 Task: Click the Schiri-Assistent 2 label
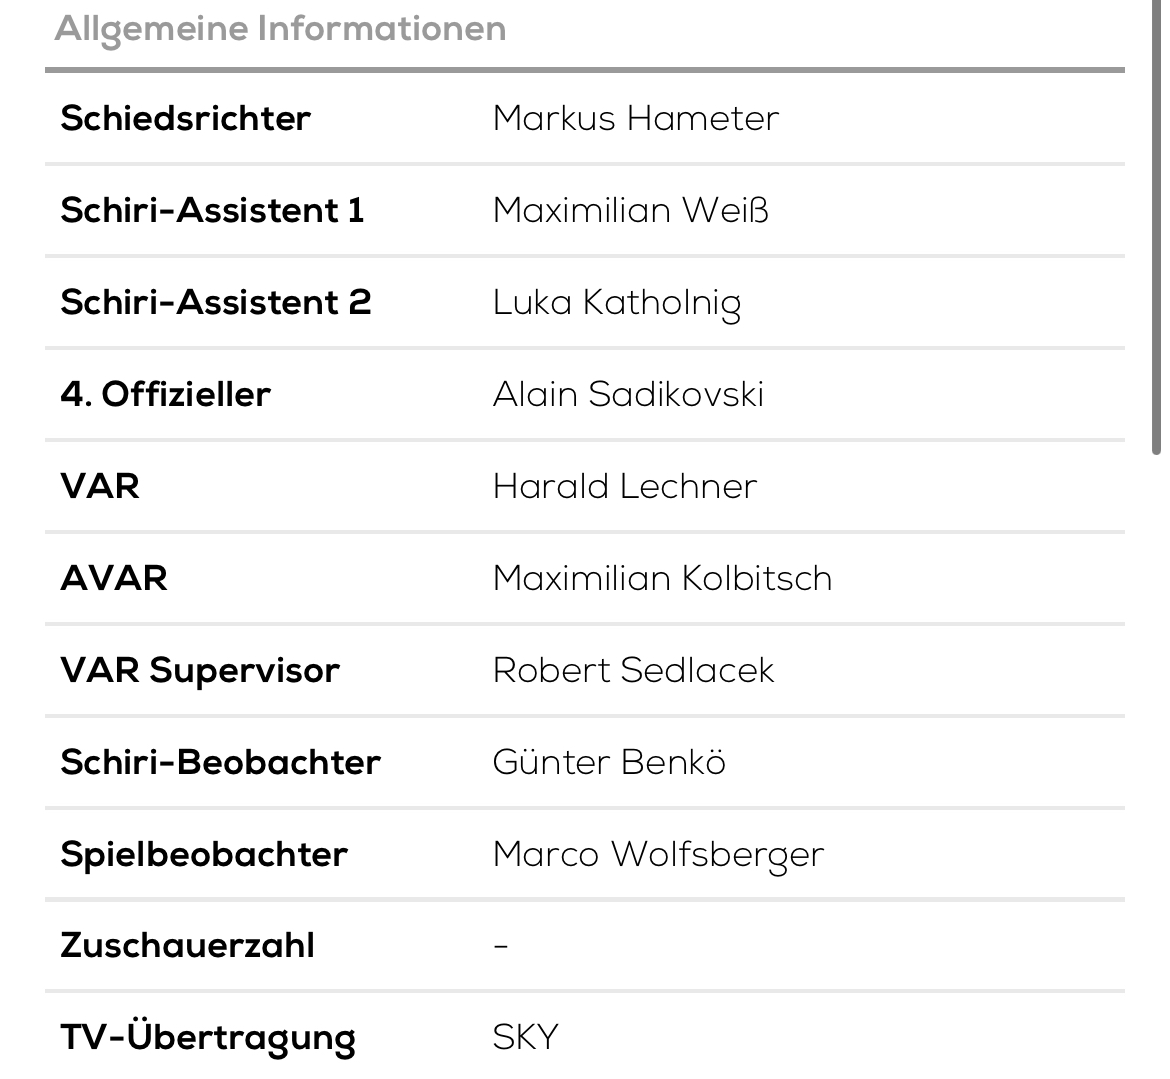click(x=216, y=302)
